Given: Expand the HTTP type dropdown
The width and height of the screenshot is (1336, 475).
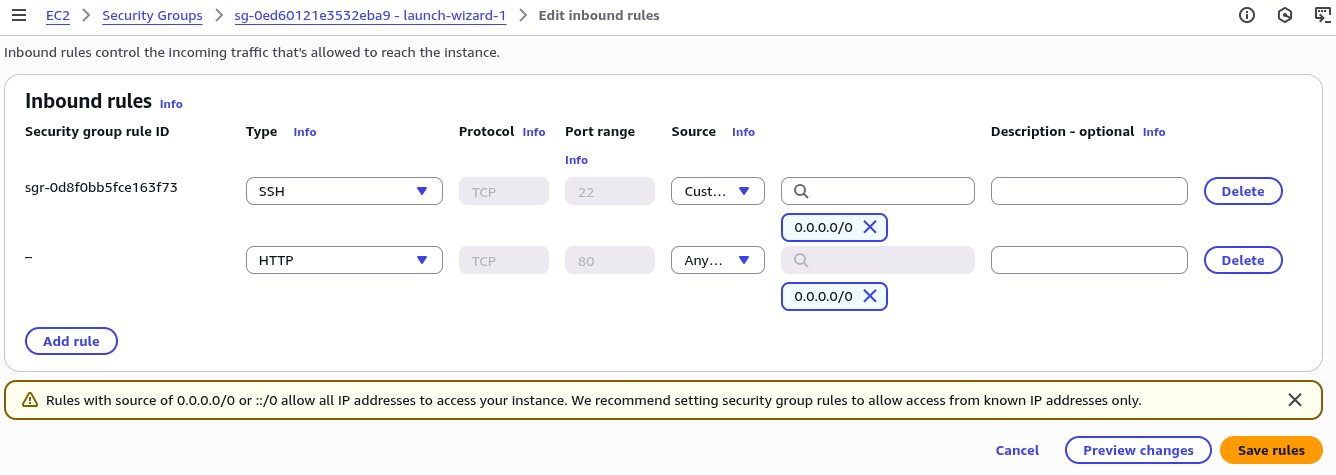Looking at the screenshot, I should click(x=344, y=260).
